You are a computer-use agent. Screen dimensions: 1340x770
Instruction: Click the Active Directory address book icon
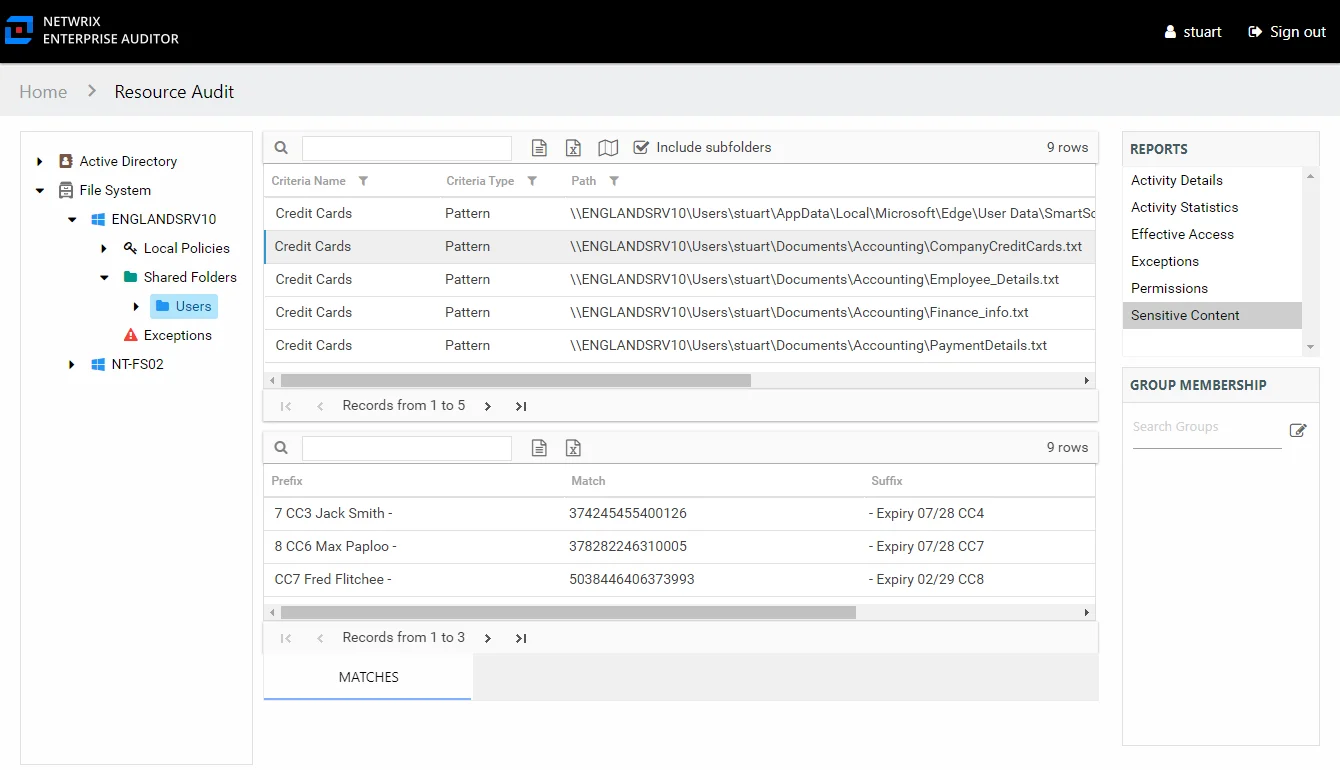[x=66, y=161]
